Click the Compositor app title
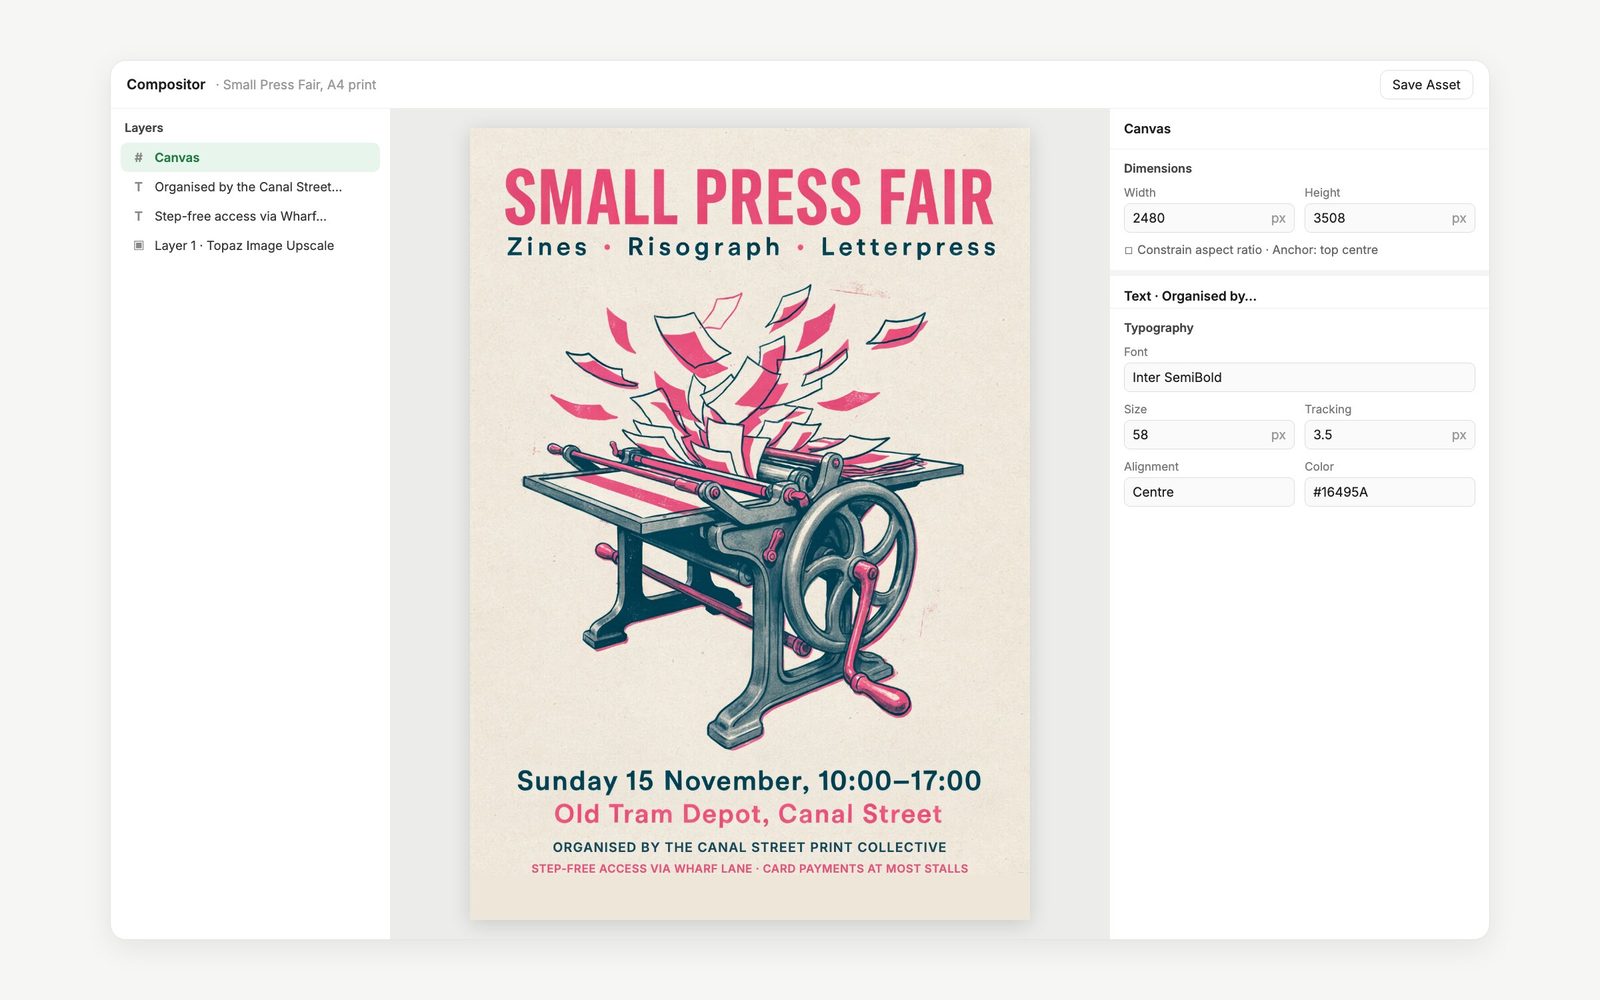1600x1000 pixels. pyautogui.click(x=166, y=85)
